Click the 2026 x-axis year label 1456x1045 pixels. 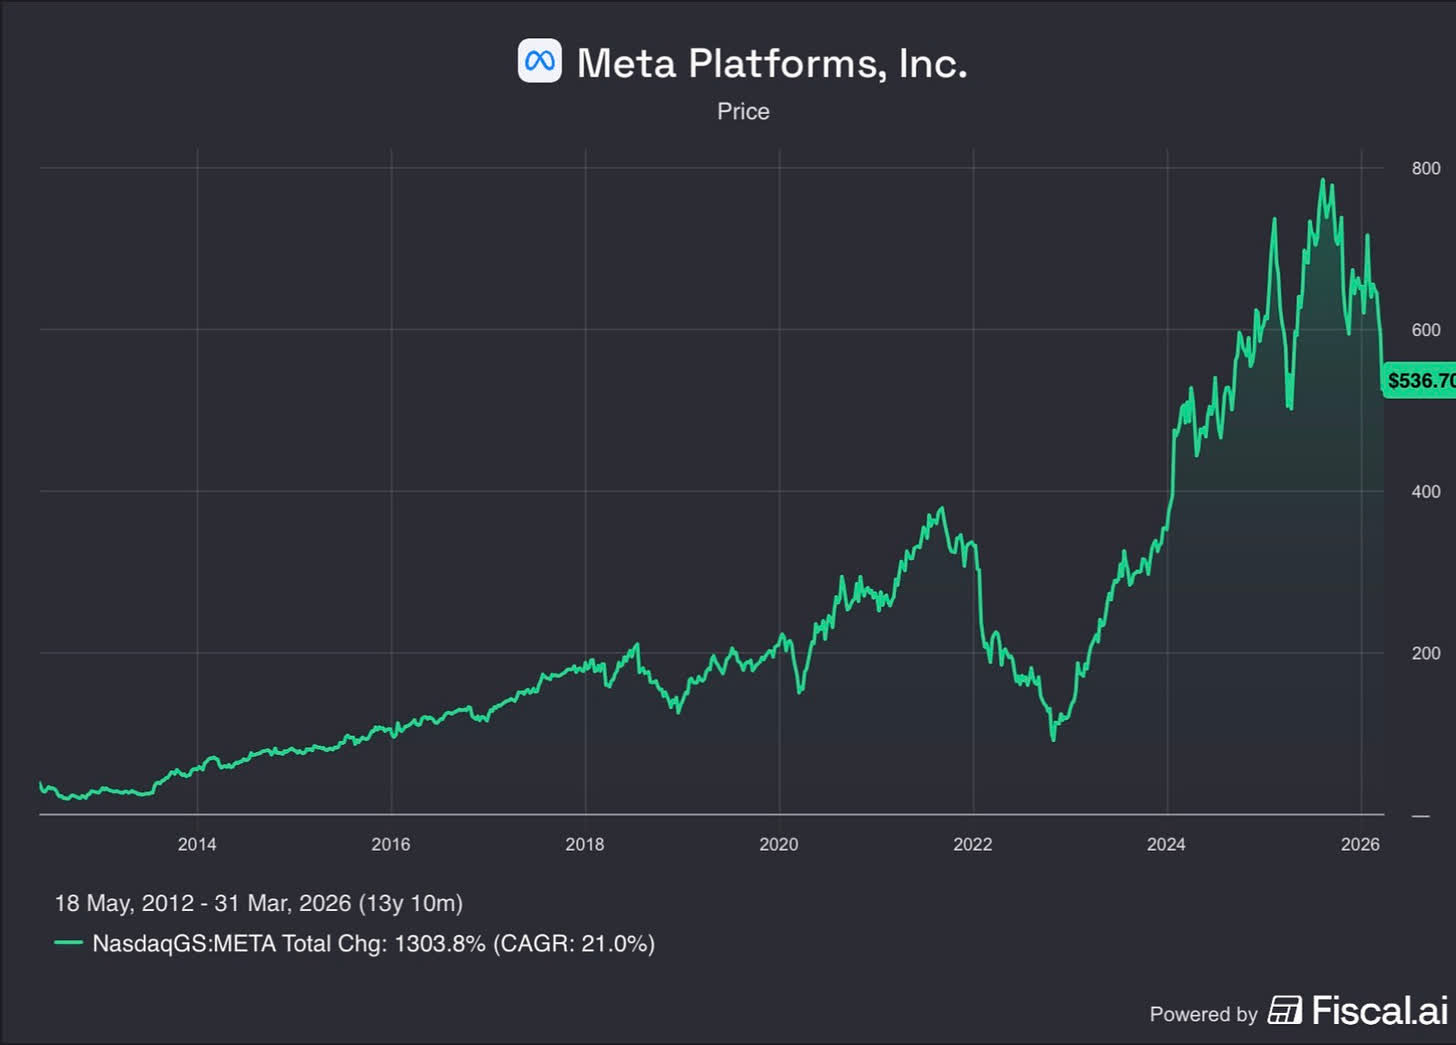pos(1360,844)
